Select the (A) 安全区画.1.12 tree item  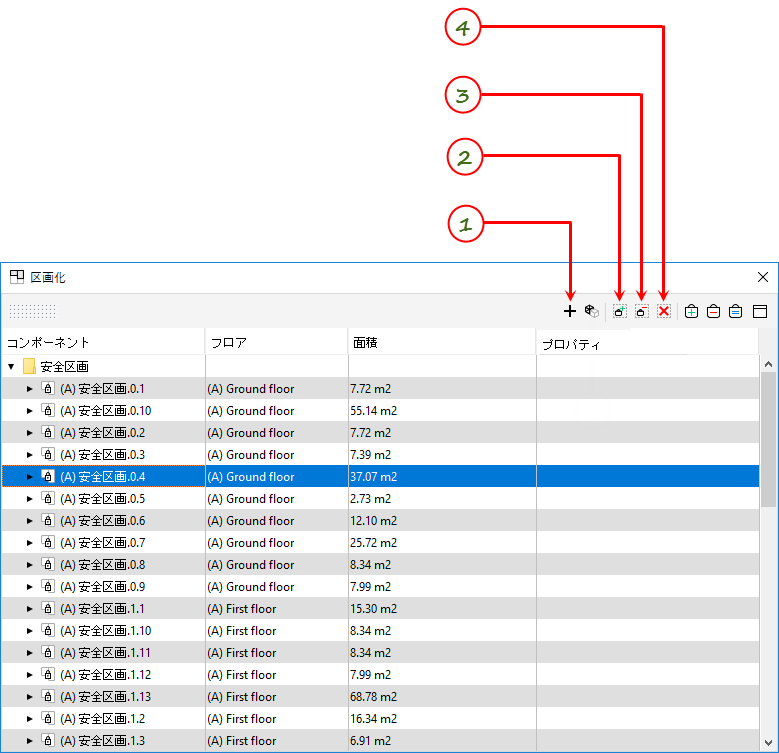[x=105, y=675]
